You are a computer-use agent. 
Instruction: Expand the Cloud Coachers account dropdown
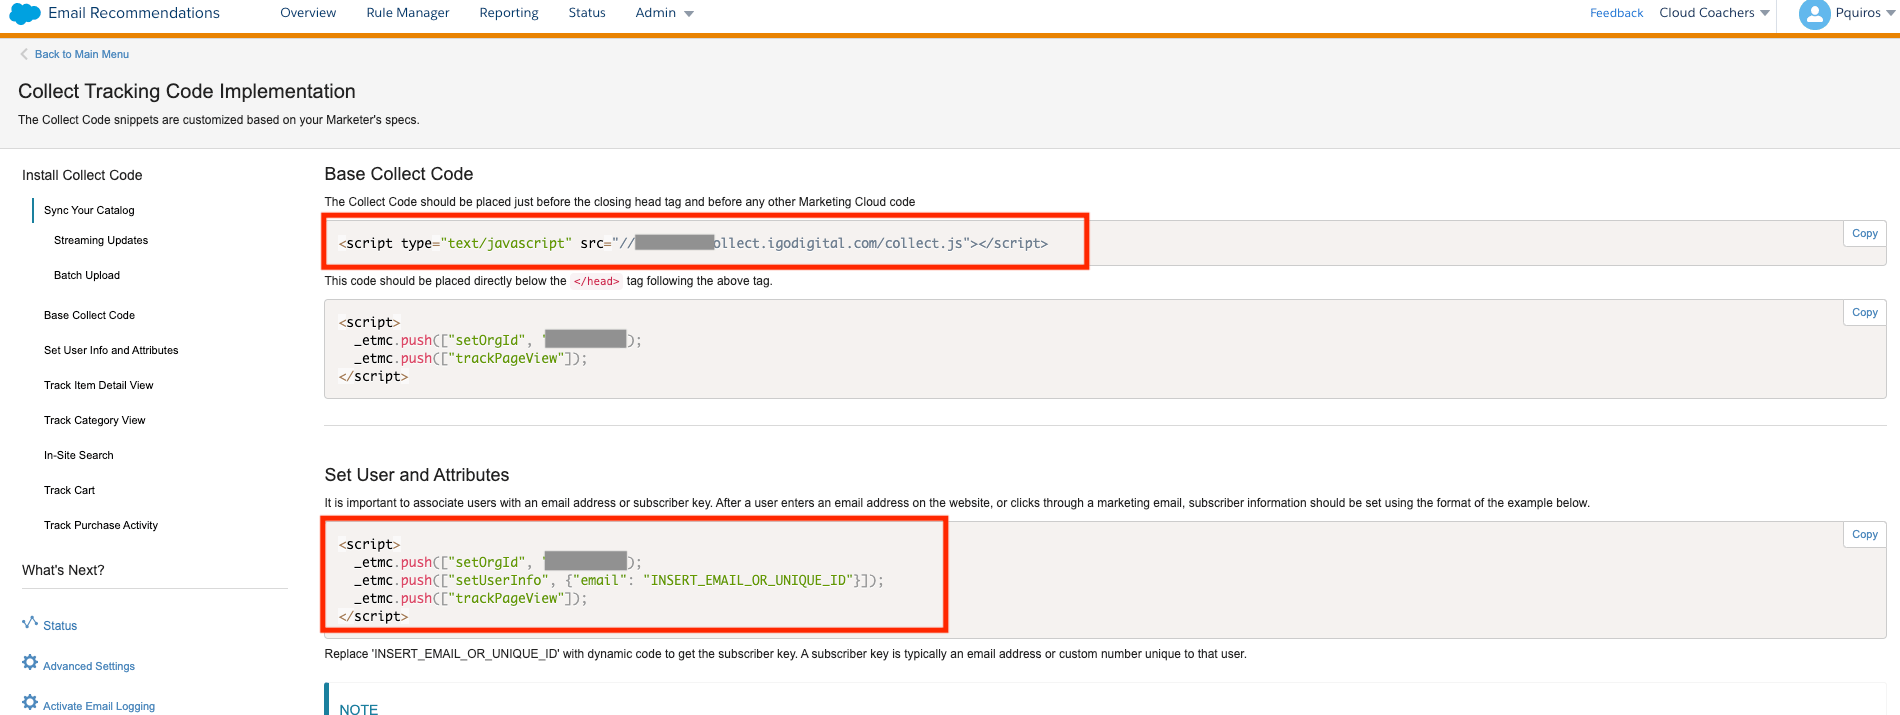[x=1714, y=13]
